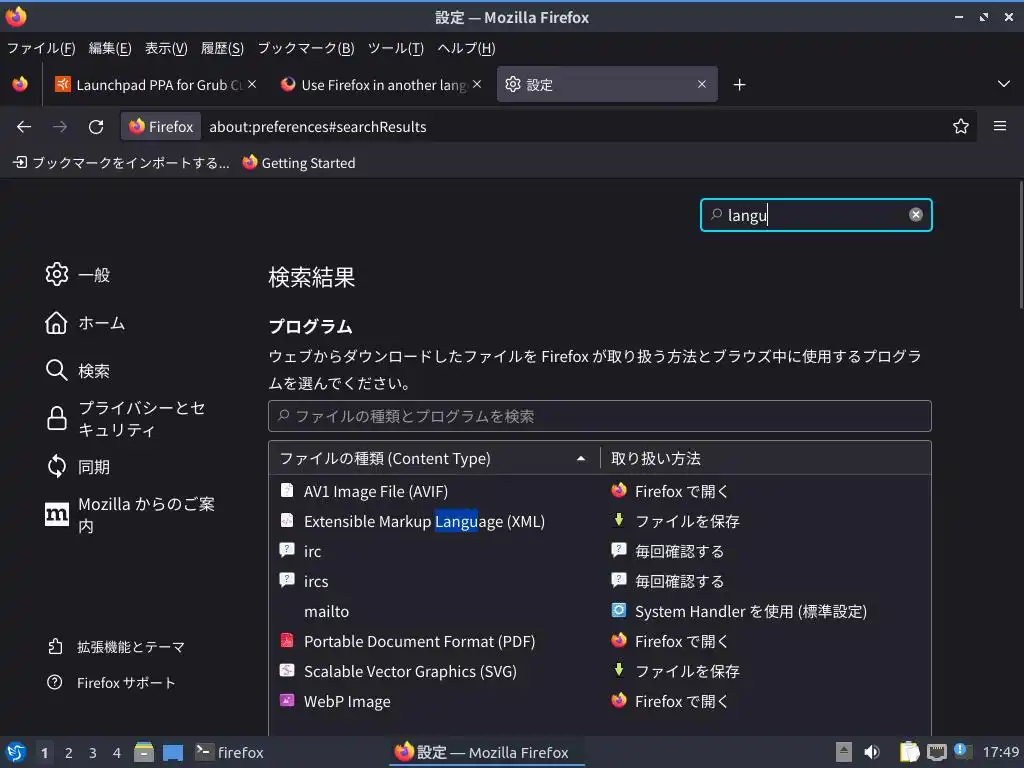Clear the langu search field text

[x=916, y=215]
